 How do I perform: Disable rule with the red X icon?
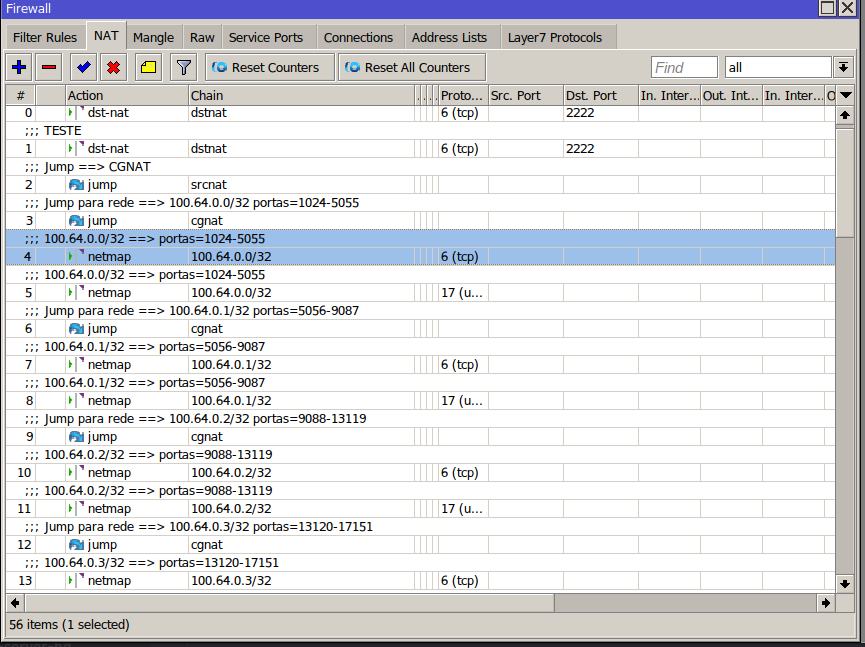pyautogui.click(x=113, y=67)
